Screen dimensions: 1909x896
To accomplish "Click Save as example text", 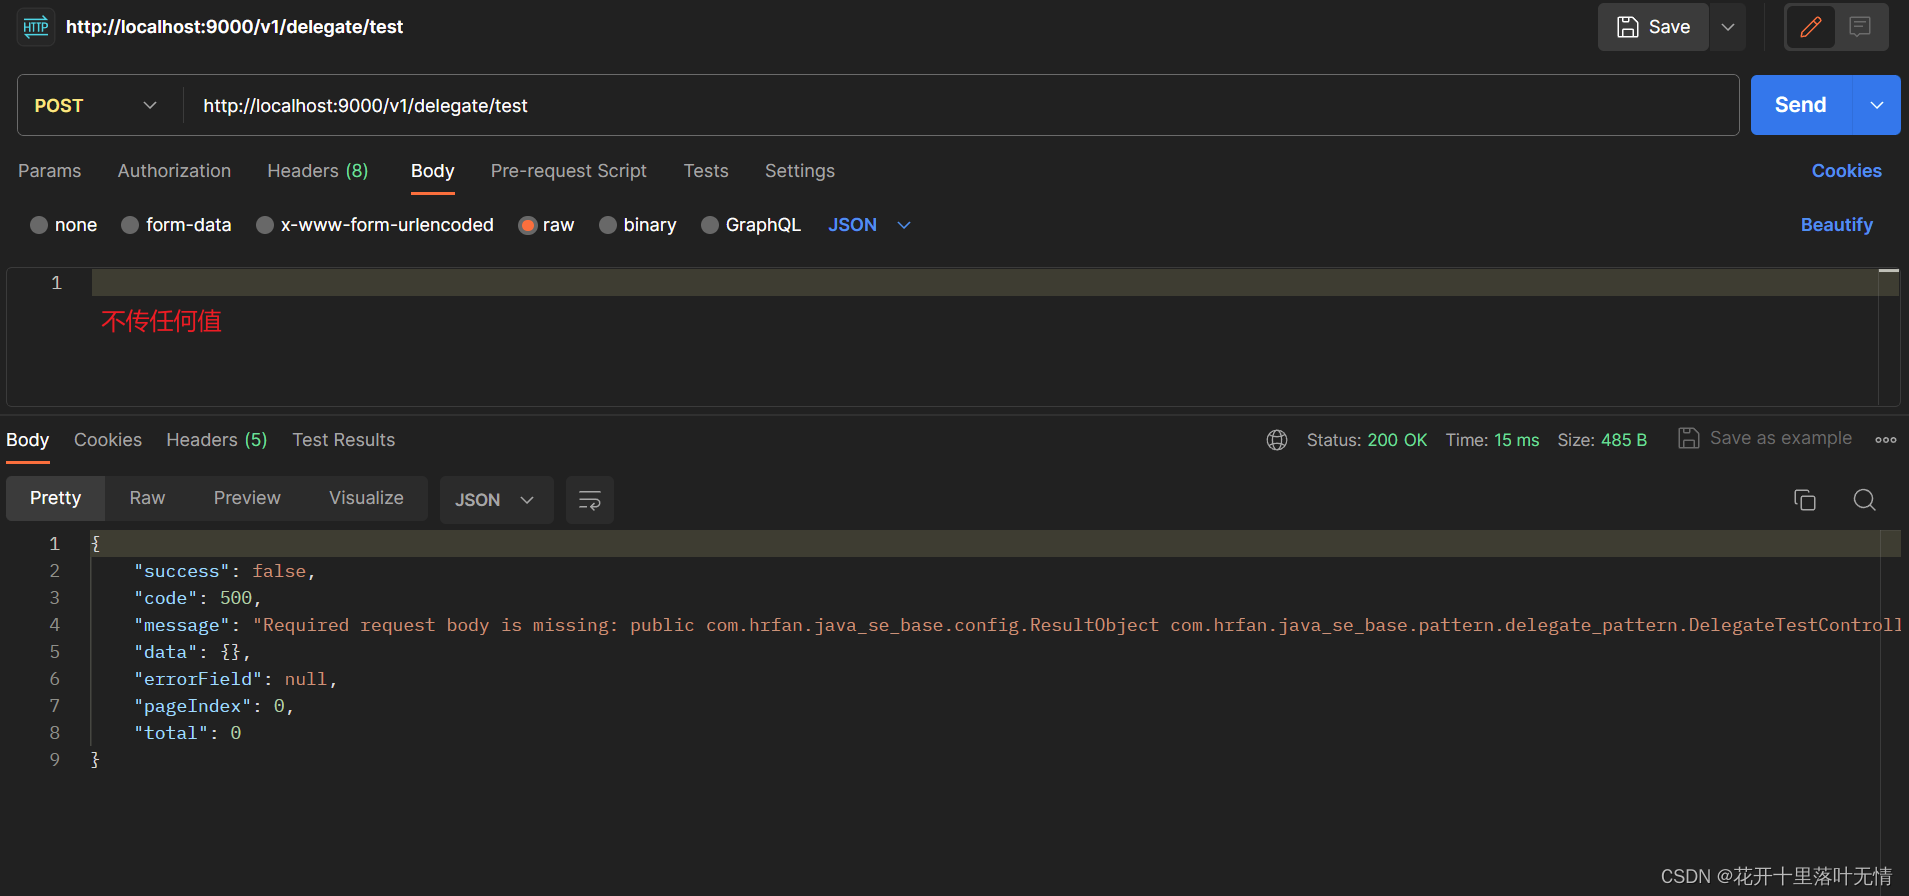I will (x=1781, y=438).
